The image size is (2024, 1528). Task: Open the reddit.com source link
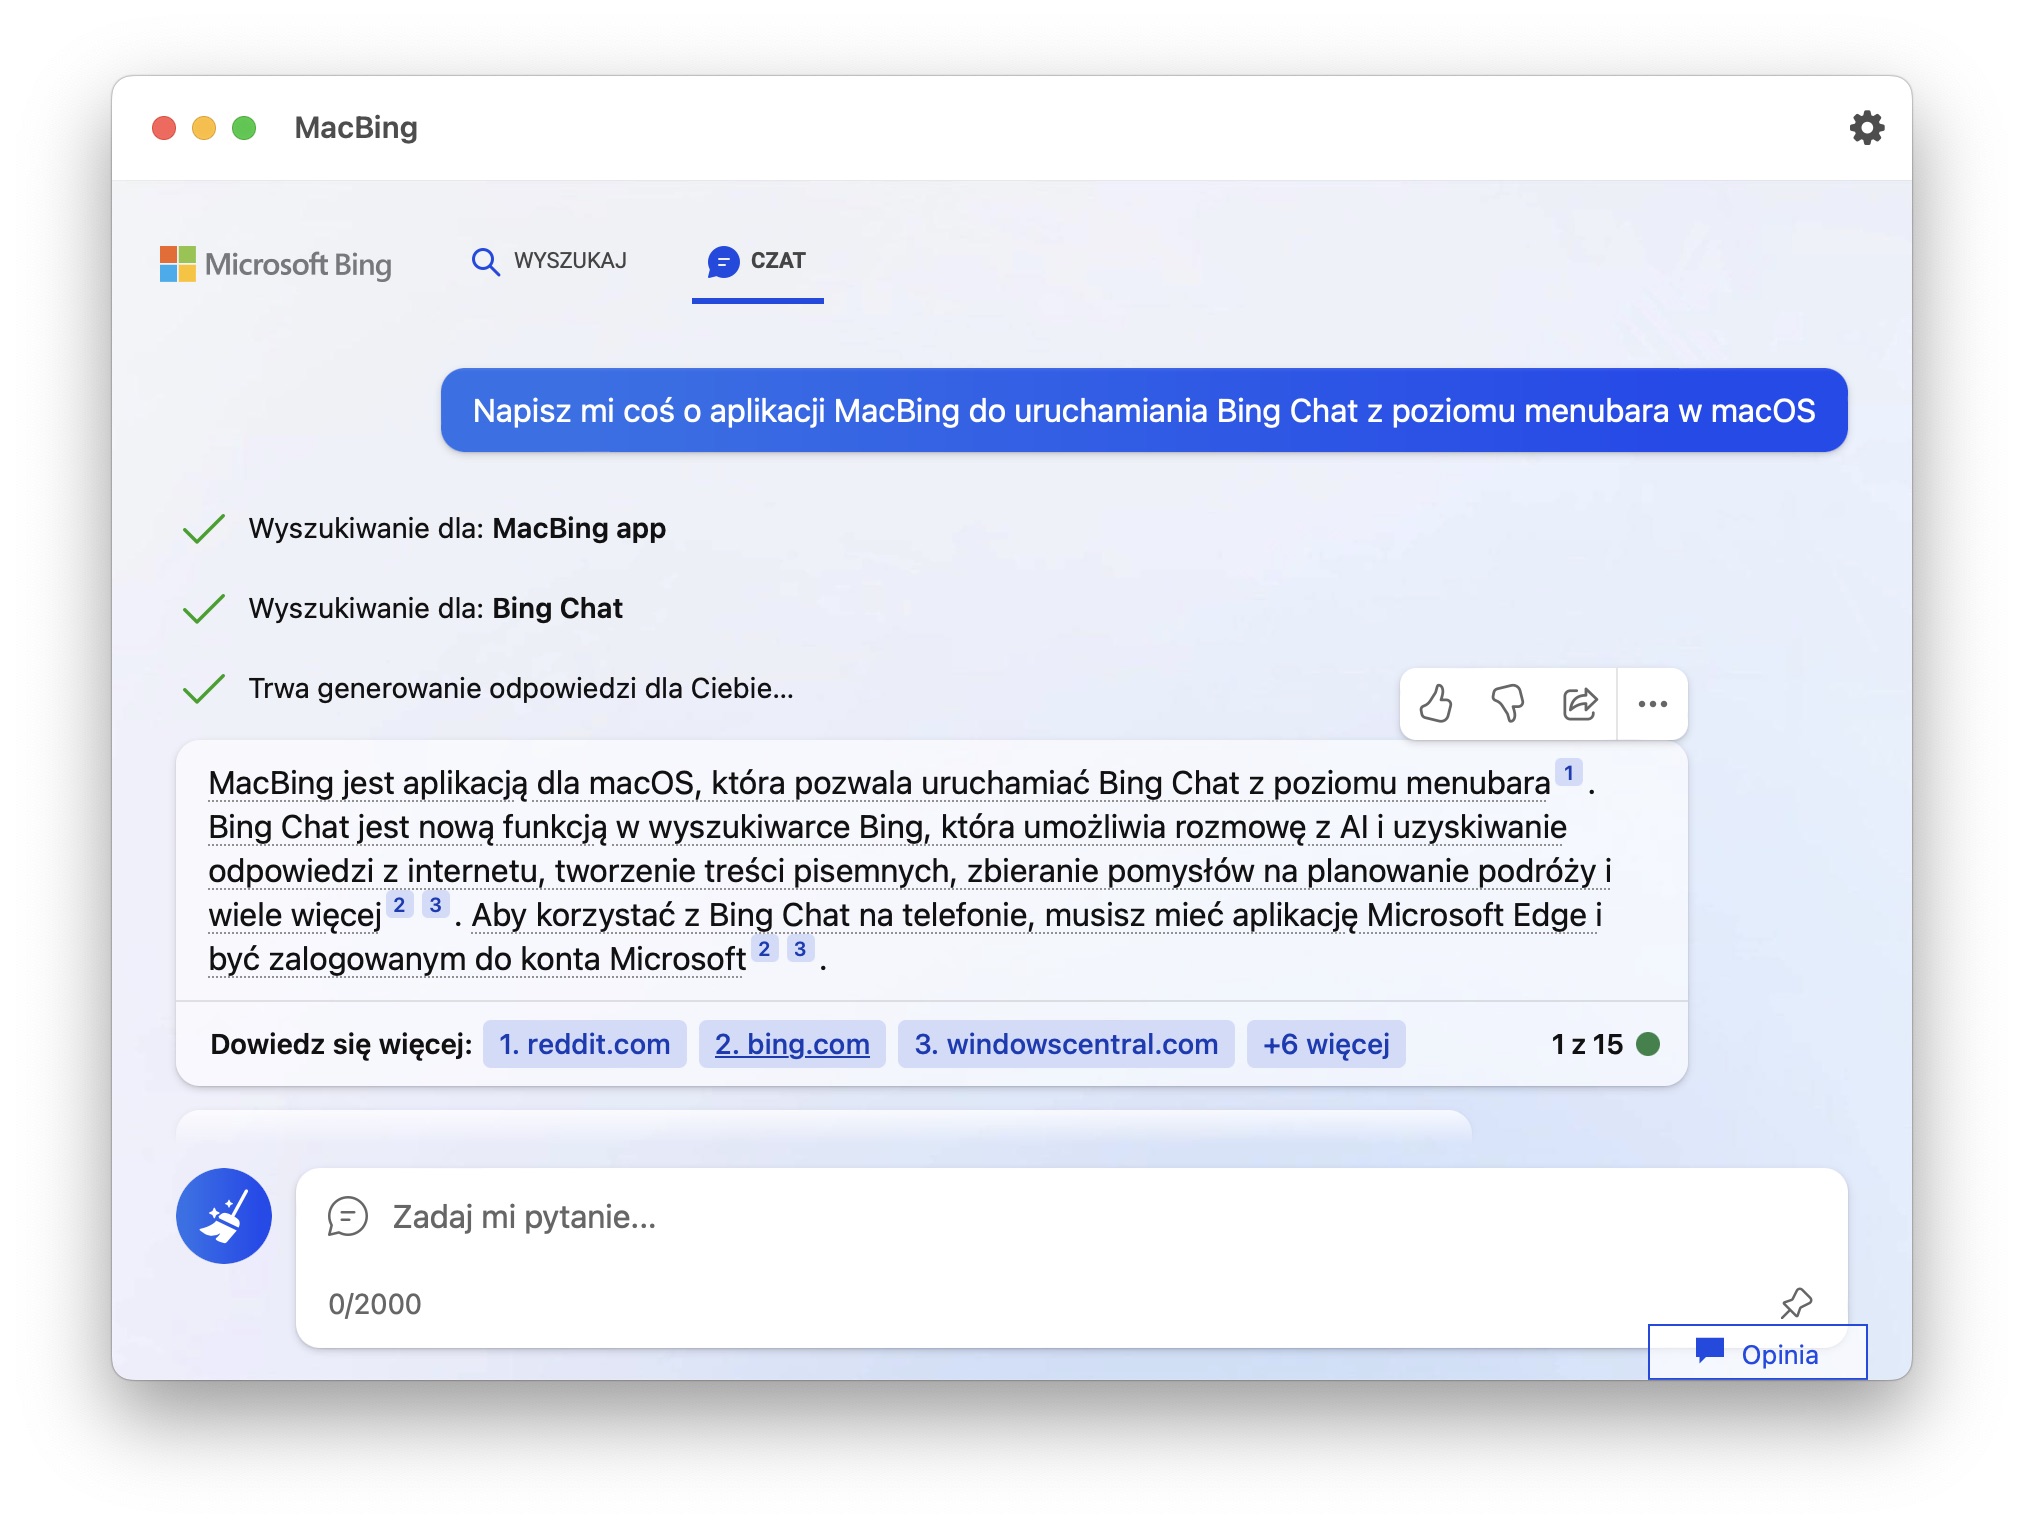pyautogui.click(x=584, y=1044)
